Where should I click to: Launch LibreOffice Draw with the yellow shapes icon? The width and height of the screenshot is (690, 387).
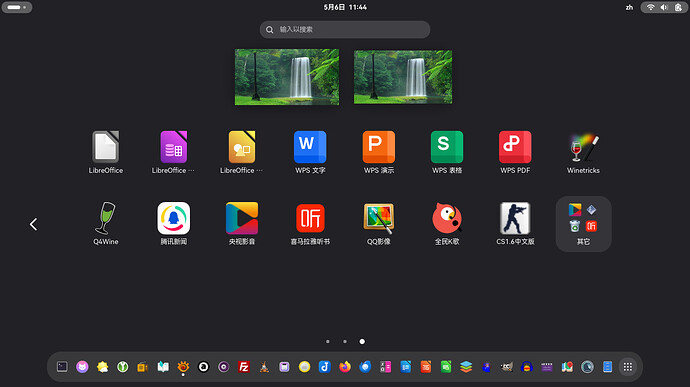242,152
